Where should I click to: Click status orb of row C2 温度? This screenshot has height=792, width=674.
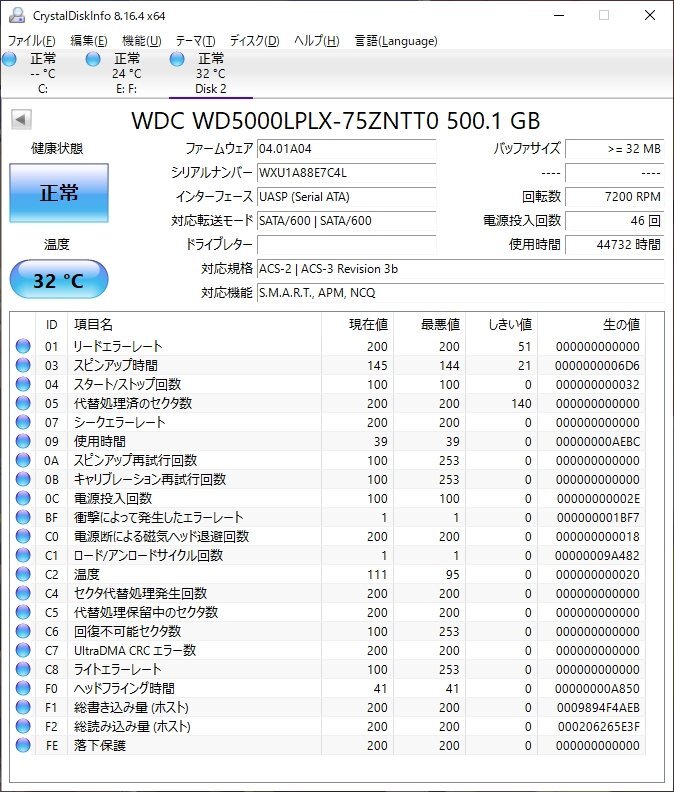click(23, 574)
